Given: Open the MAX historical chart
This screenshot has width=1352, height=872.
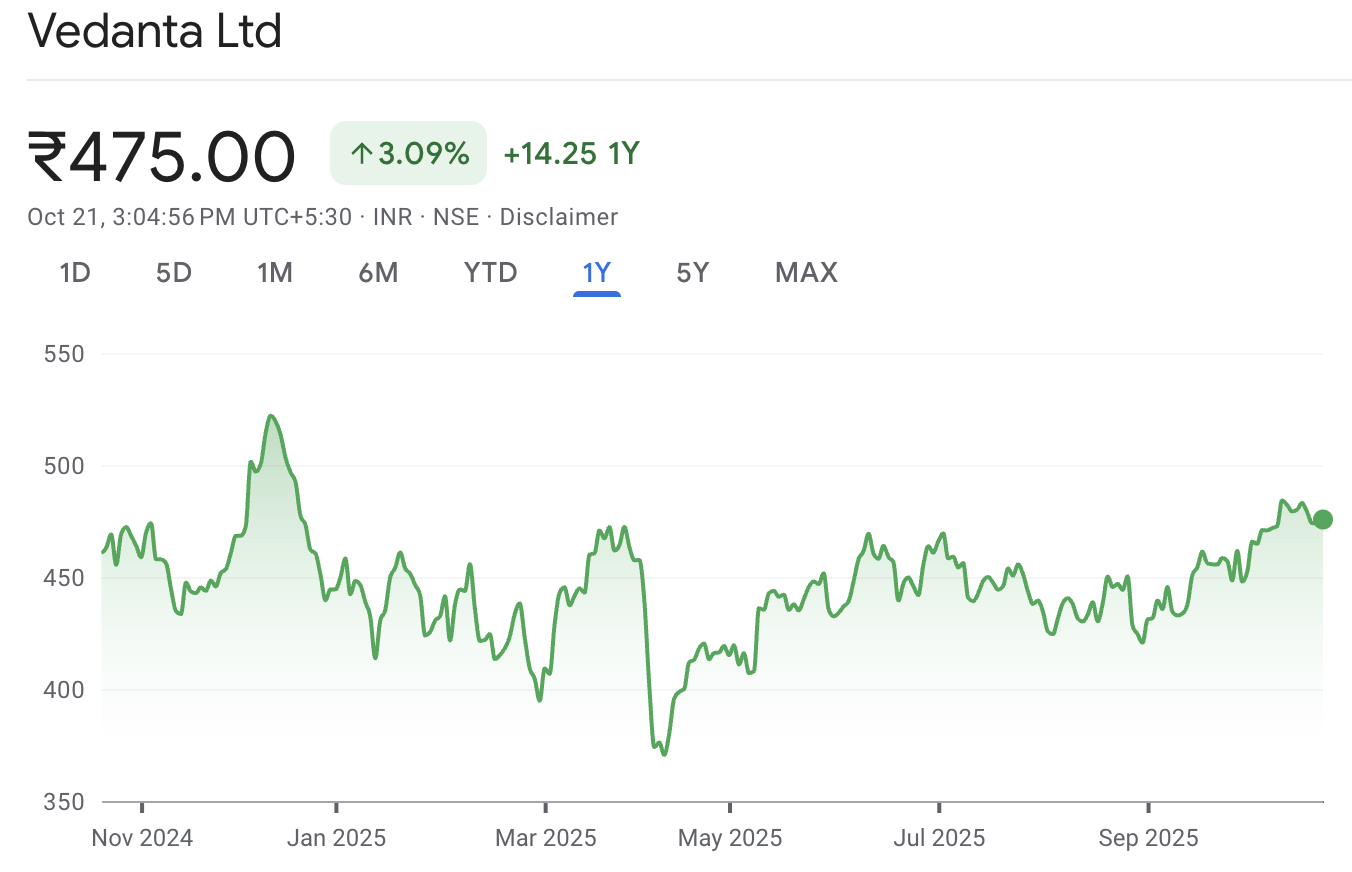Looking at the screenshot, I should 806,272.
